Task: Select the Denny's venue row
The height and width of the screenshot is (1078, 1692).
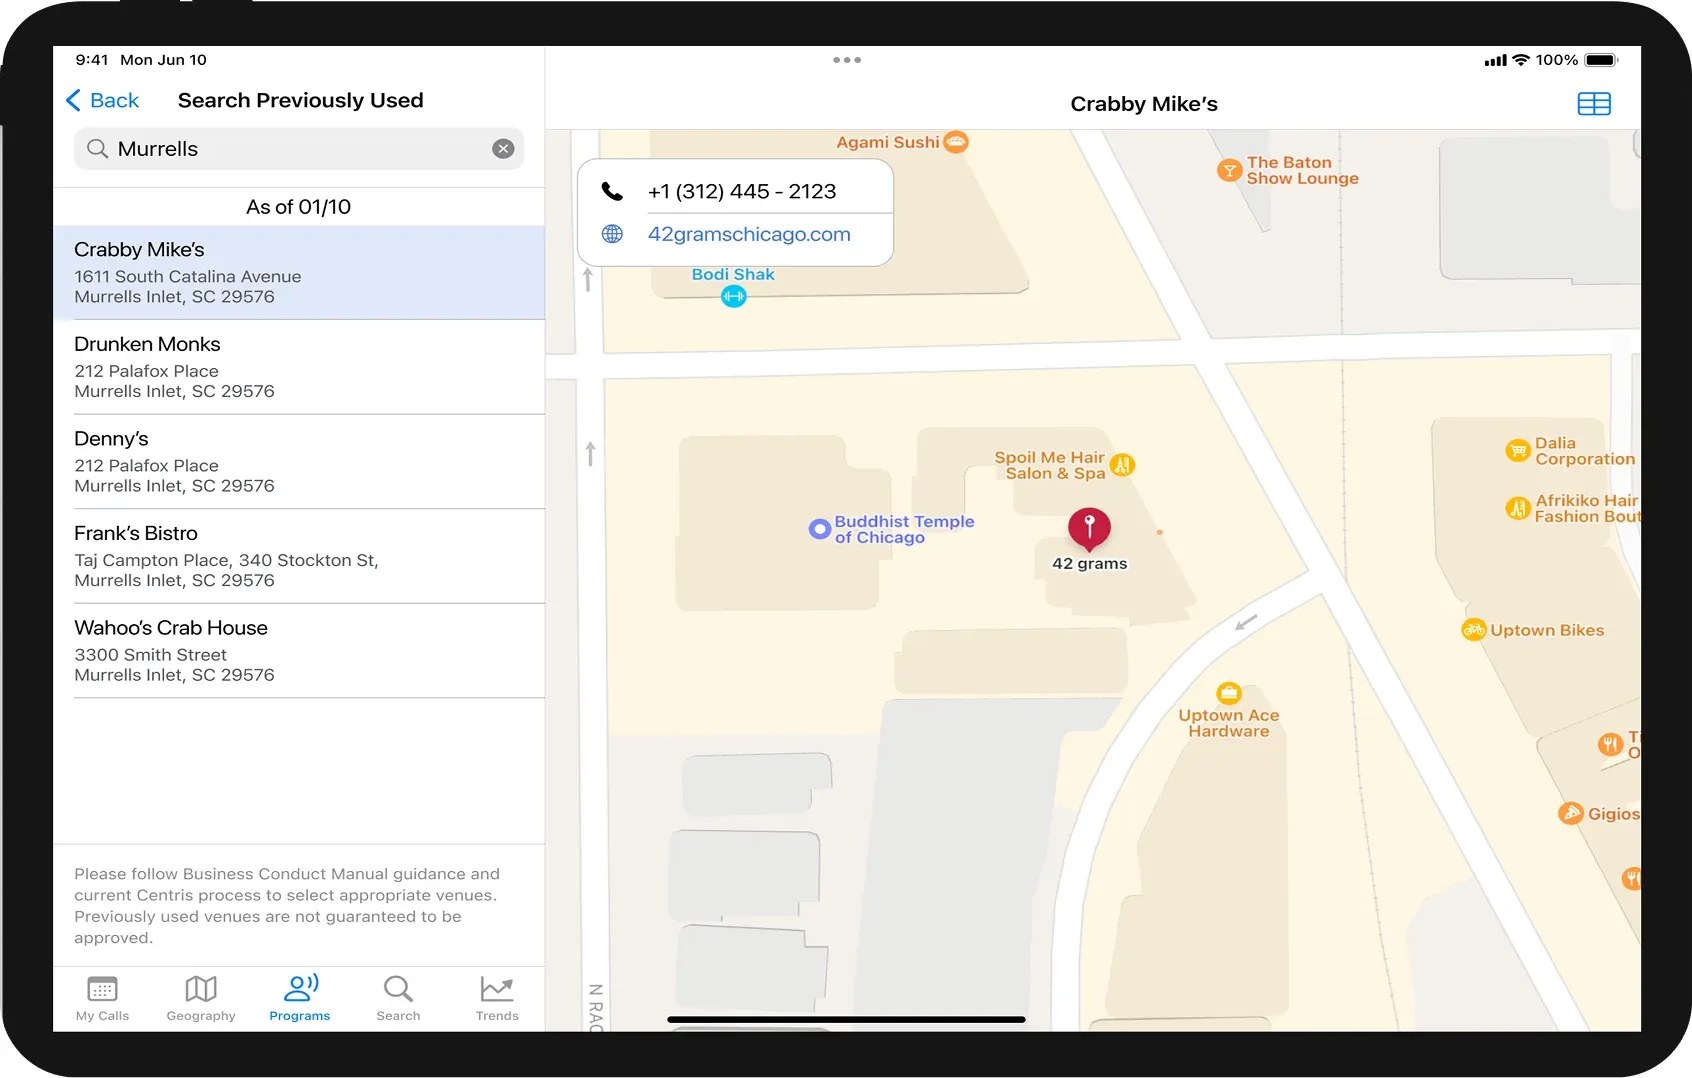Action: [x=299, y=461]
